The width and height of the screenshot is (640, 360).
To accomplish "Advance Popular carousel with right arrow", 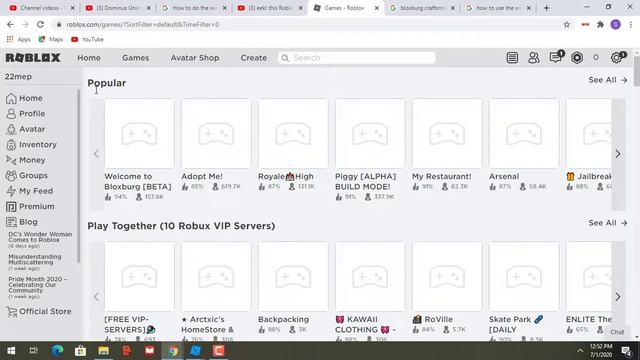I will [618, 154].
